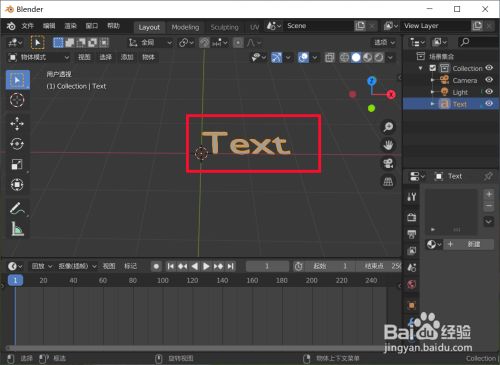The image size is (500, 365).
Task: Hide the Collection with its eye icon
Action: (489, 68)
